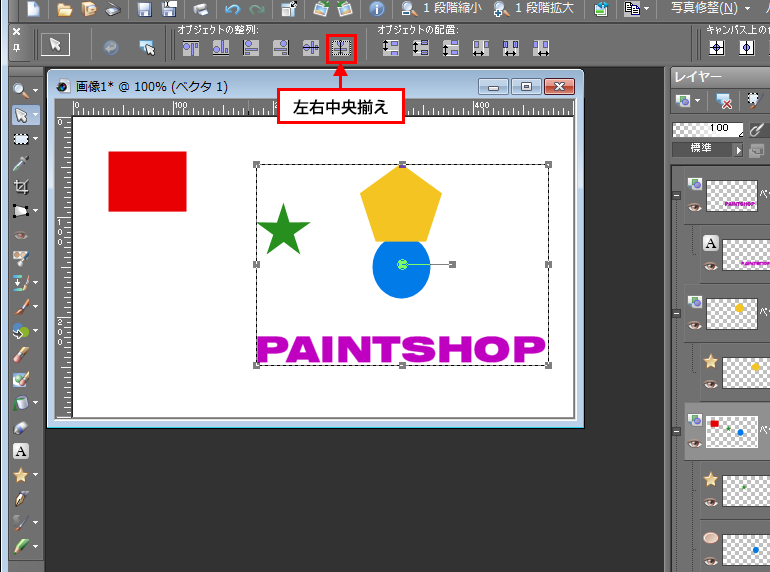This screenshot has height=572, width=770.
Task: Click the 1 段階拡大 zoom in button
Action: [533, 8]
